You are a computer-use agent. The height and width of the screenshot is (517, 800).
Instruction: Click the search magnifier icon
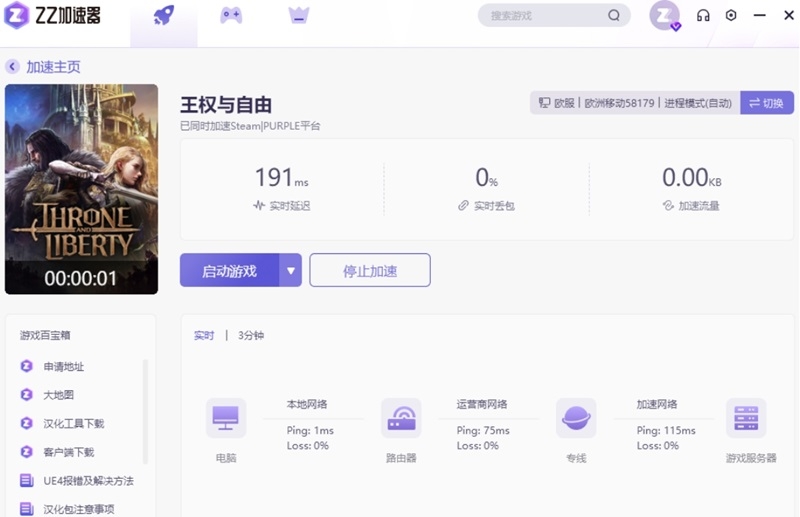click(x=614, y=16)
